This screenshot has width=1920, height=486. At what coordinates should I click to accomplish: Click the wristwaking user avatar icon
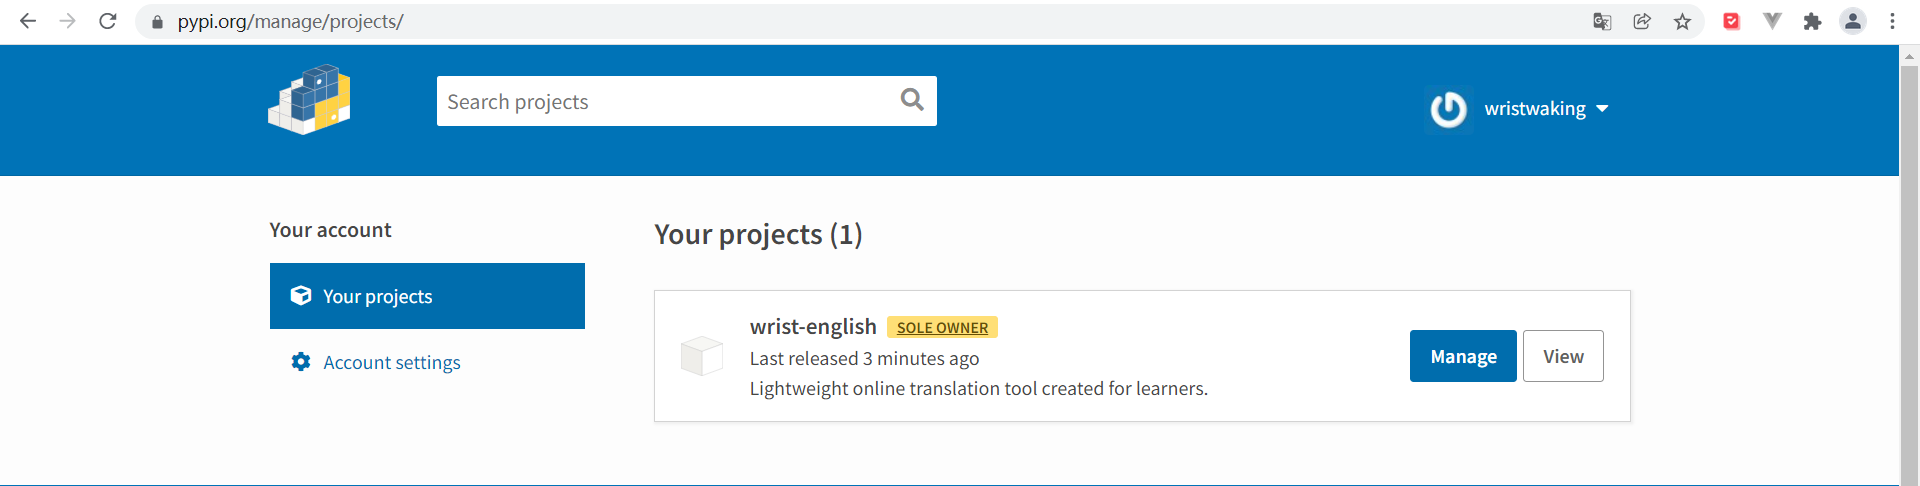(x=1448, y=109)
